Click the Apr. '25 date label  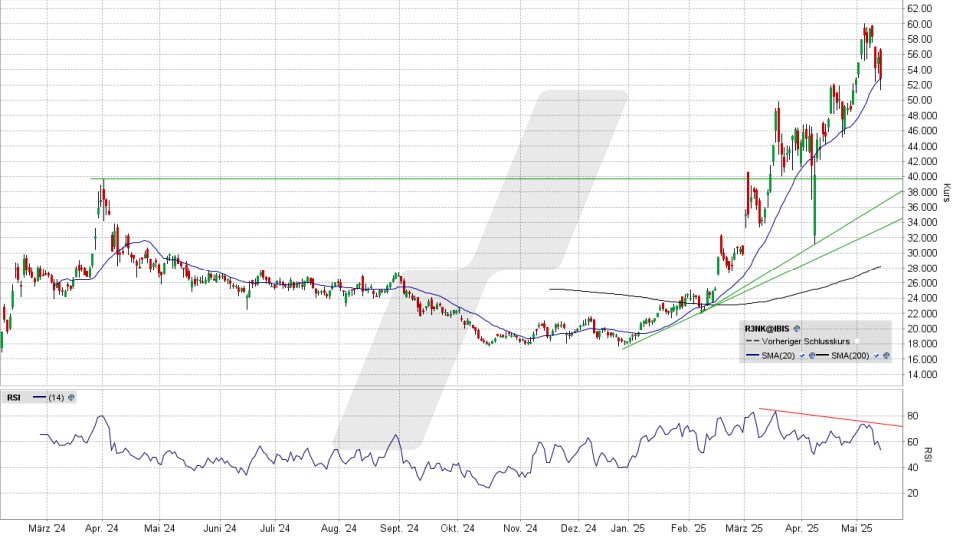tap(801, 528)
